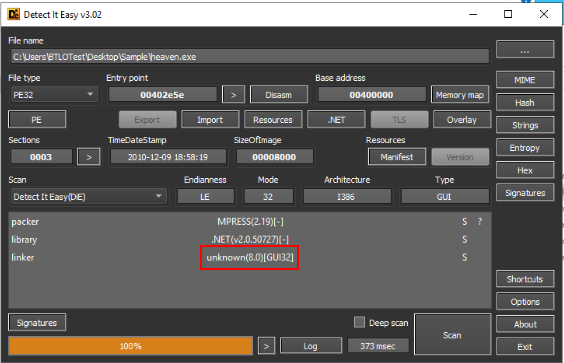Viewport: 564px width, 363px height.
Task: Open the Hex viewer
Action: [525, 170]
